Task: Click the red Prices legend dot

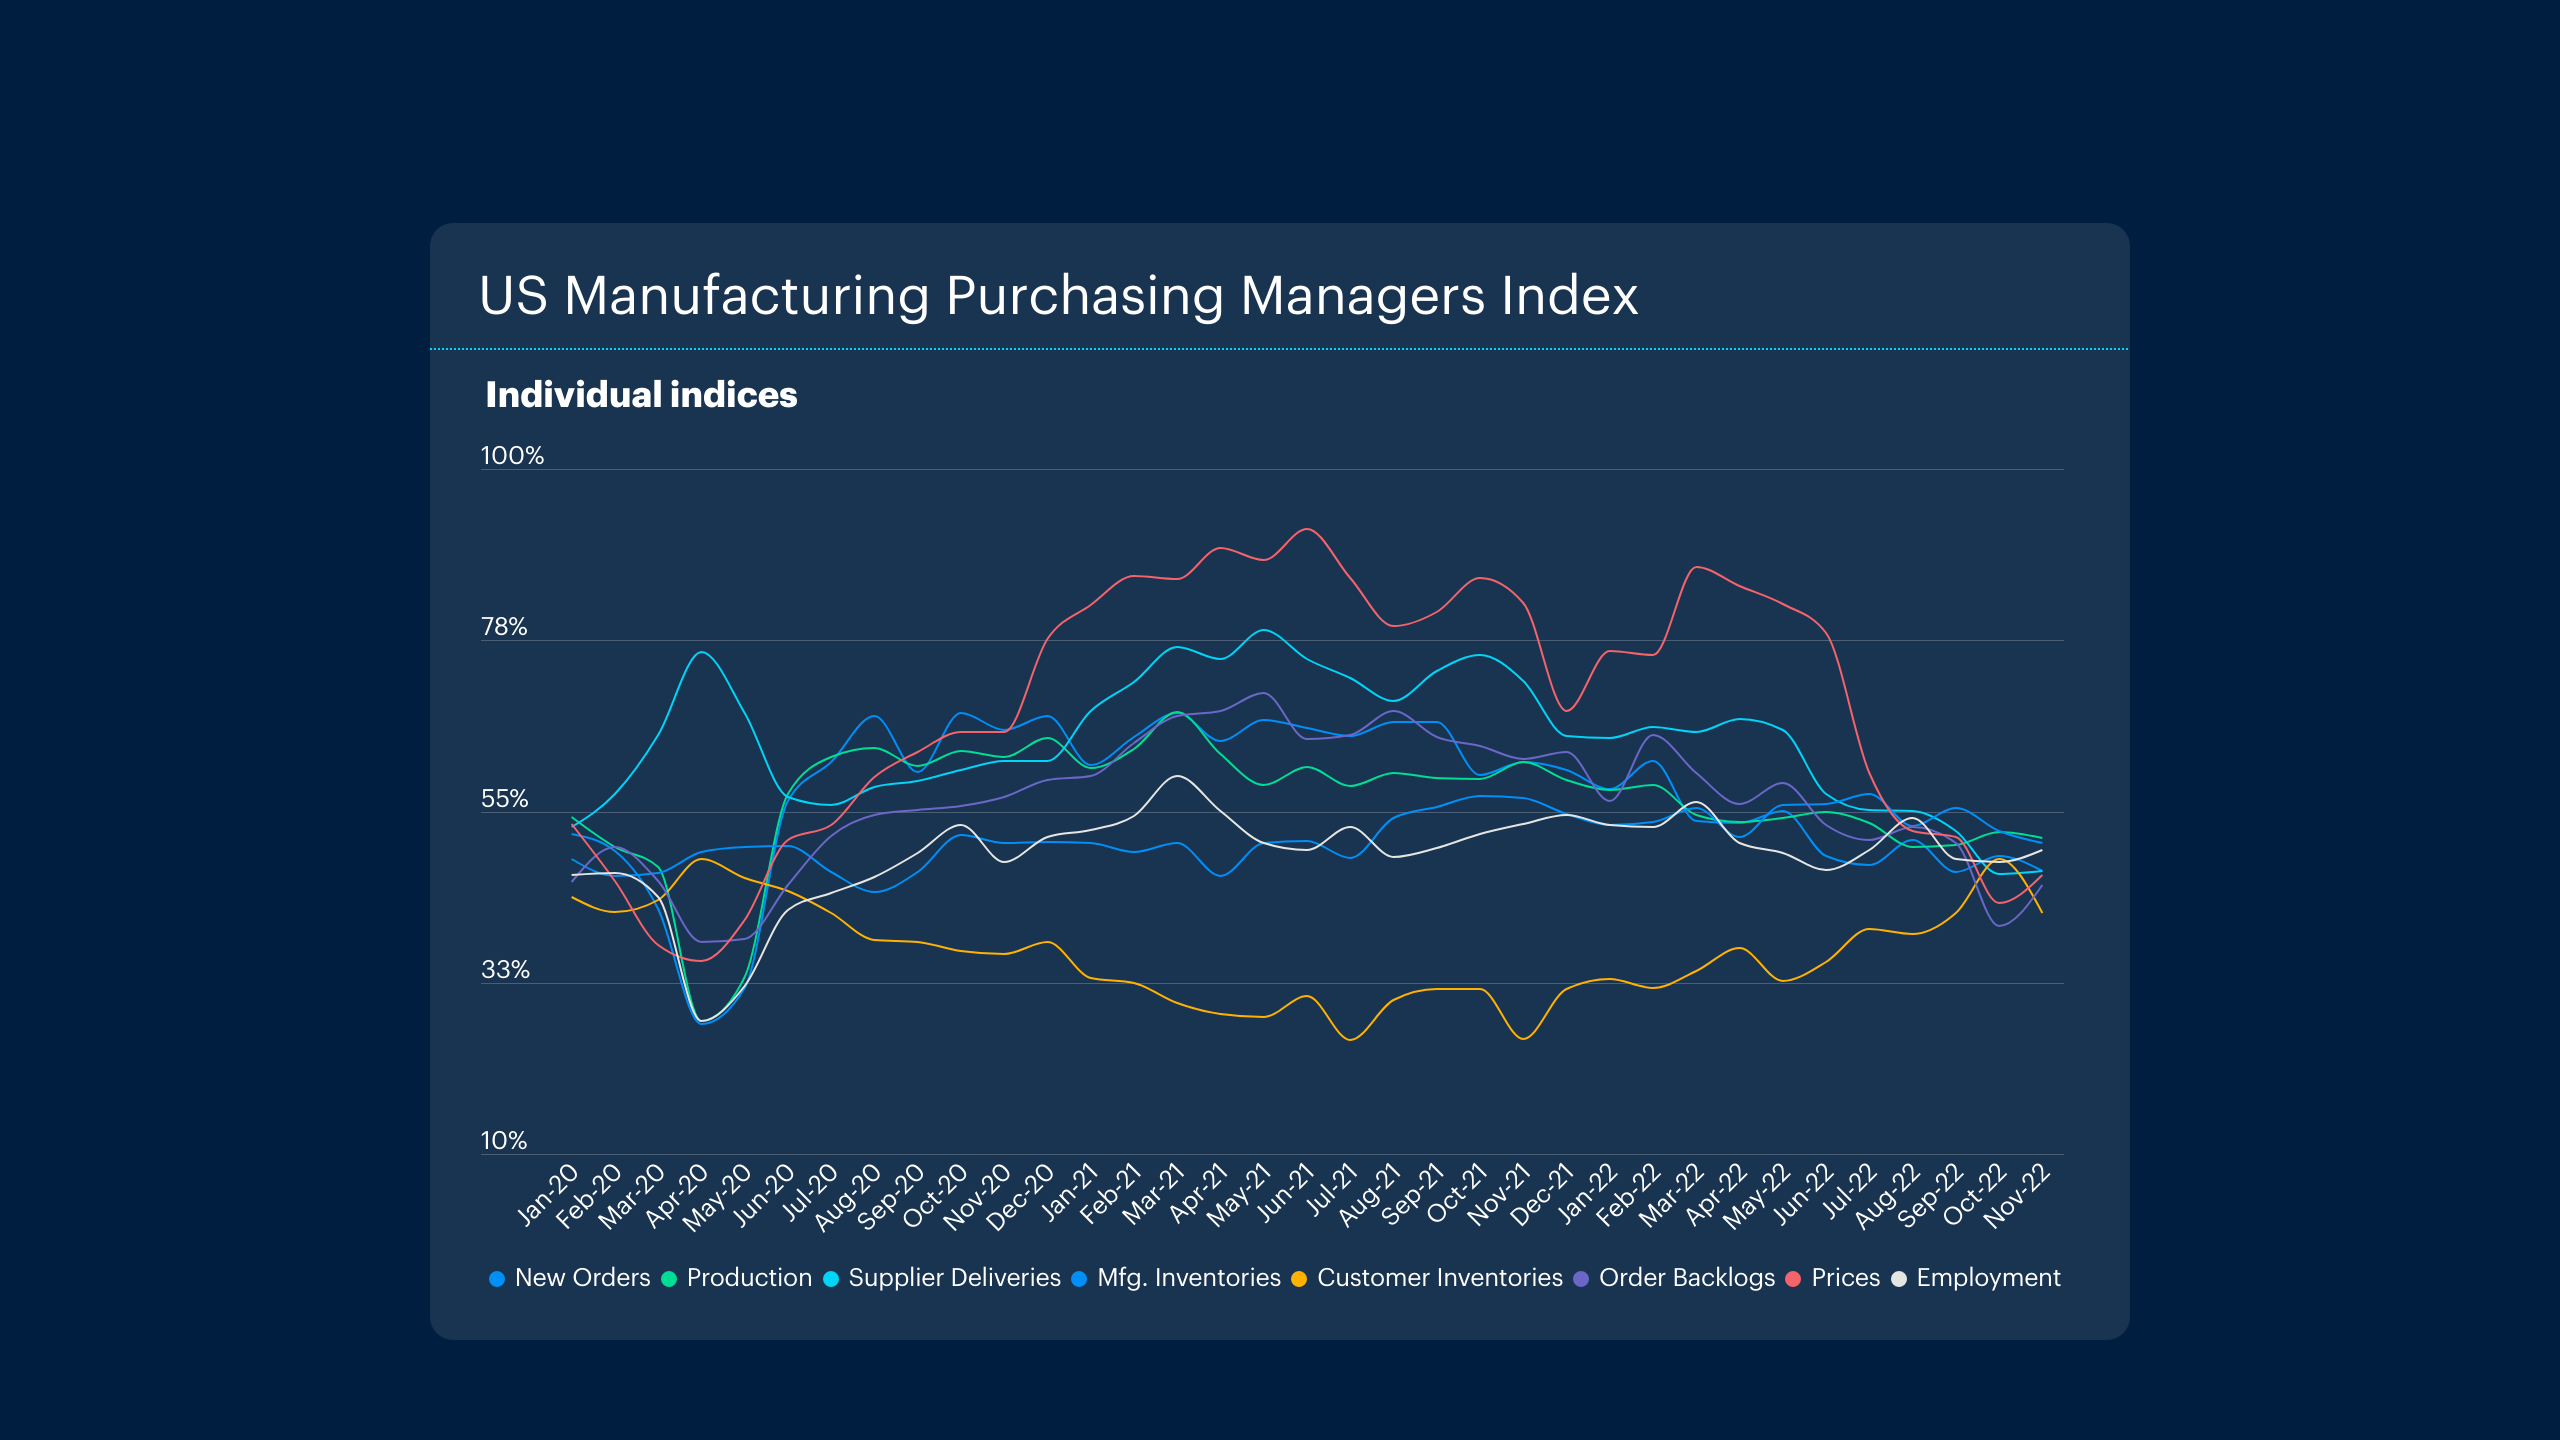Action: click(x=1794, y=1279)
